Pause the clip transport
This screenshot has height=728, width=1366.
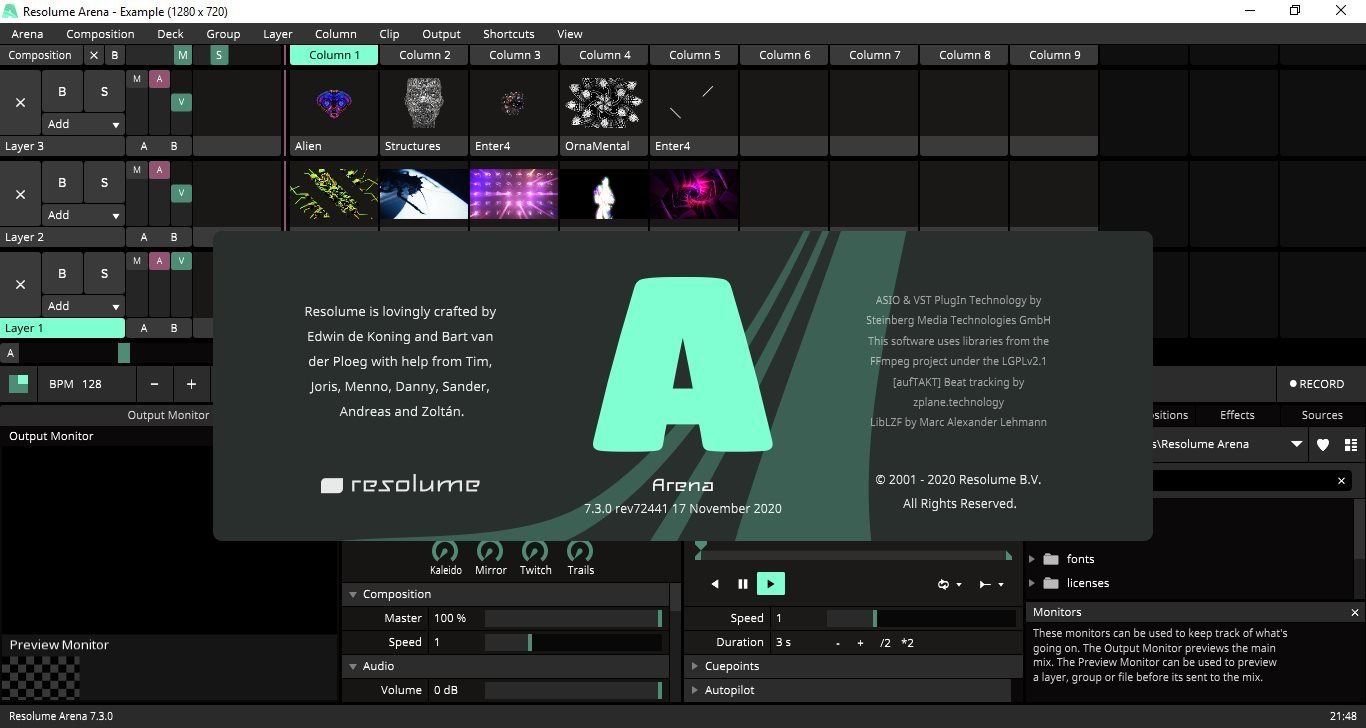click(743, 584)
